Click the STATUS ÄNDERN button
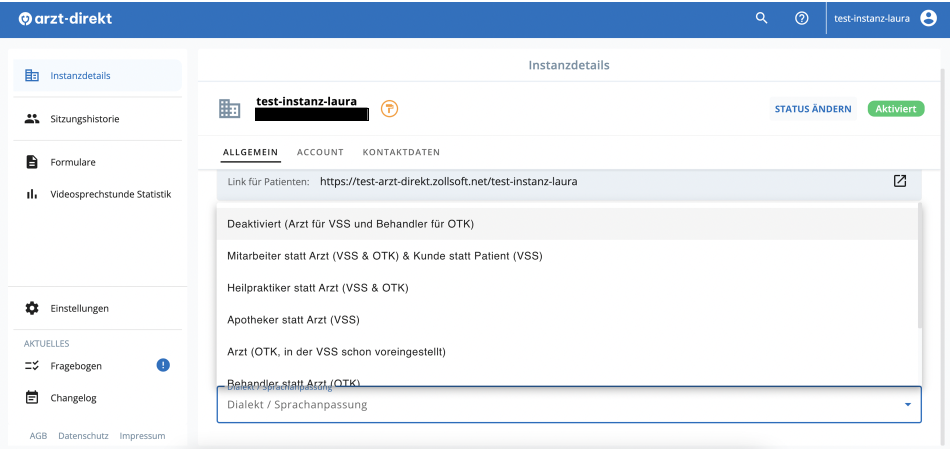This screenshot has width=950, height=449. coord(813,109)
